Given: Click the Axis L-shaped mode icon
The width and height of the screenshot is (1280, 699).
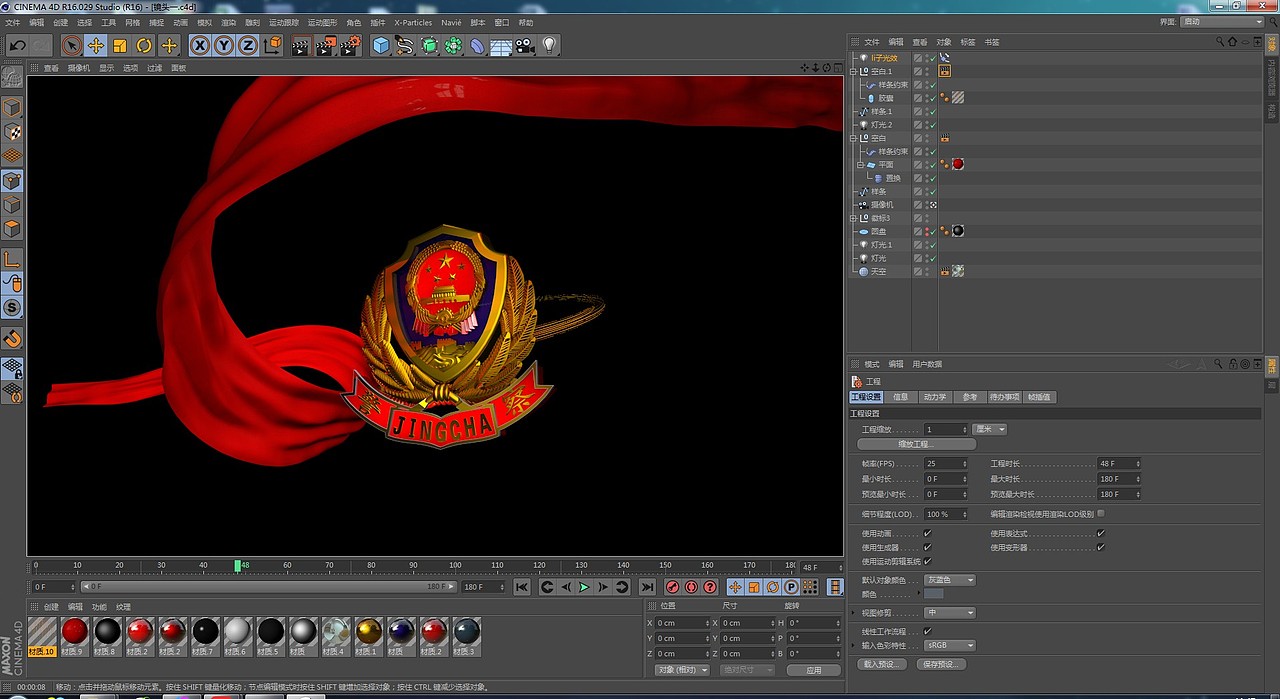Looking at the screenshot, I should coord(12,259).
